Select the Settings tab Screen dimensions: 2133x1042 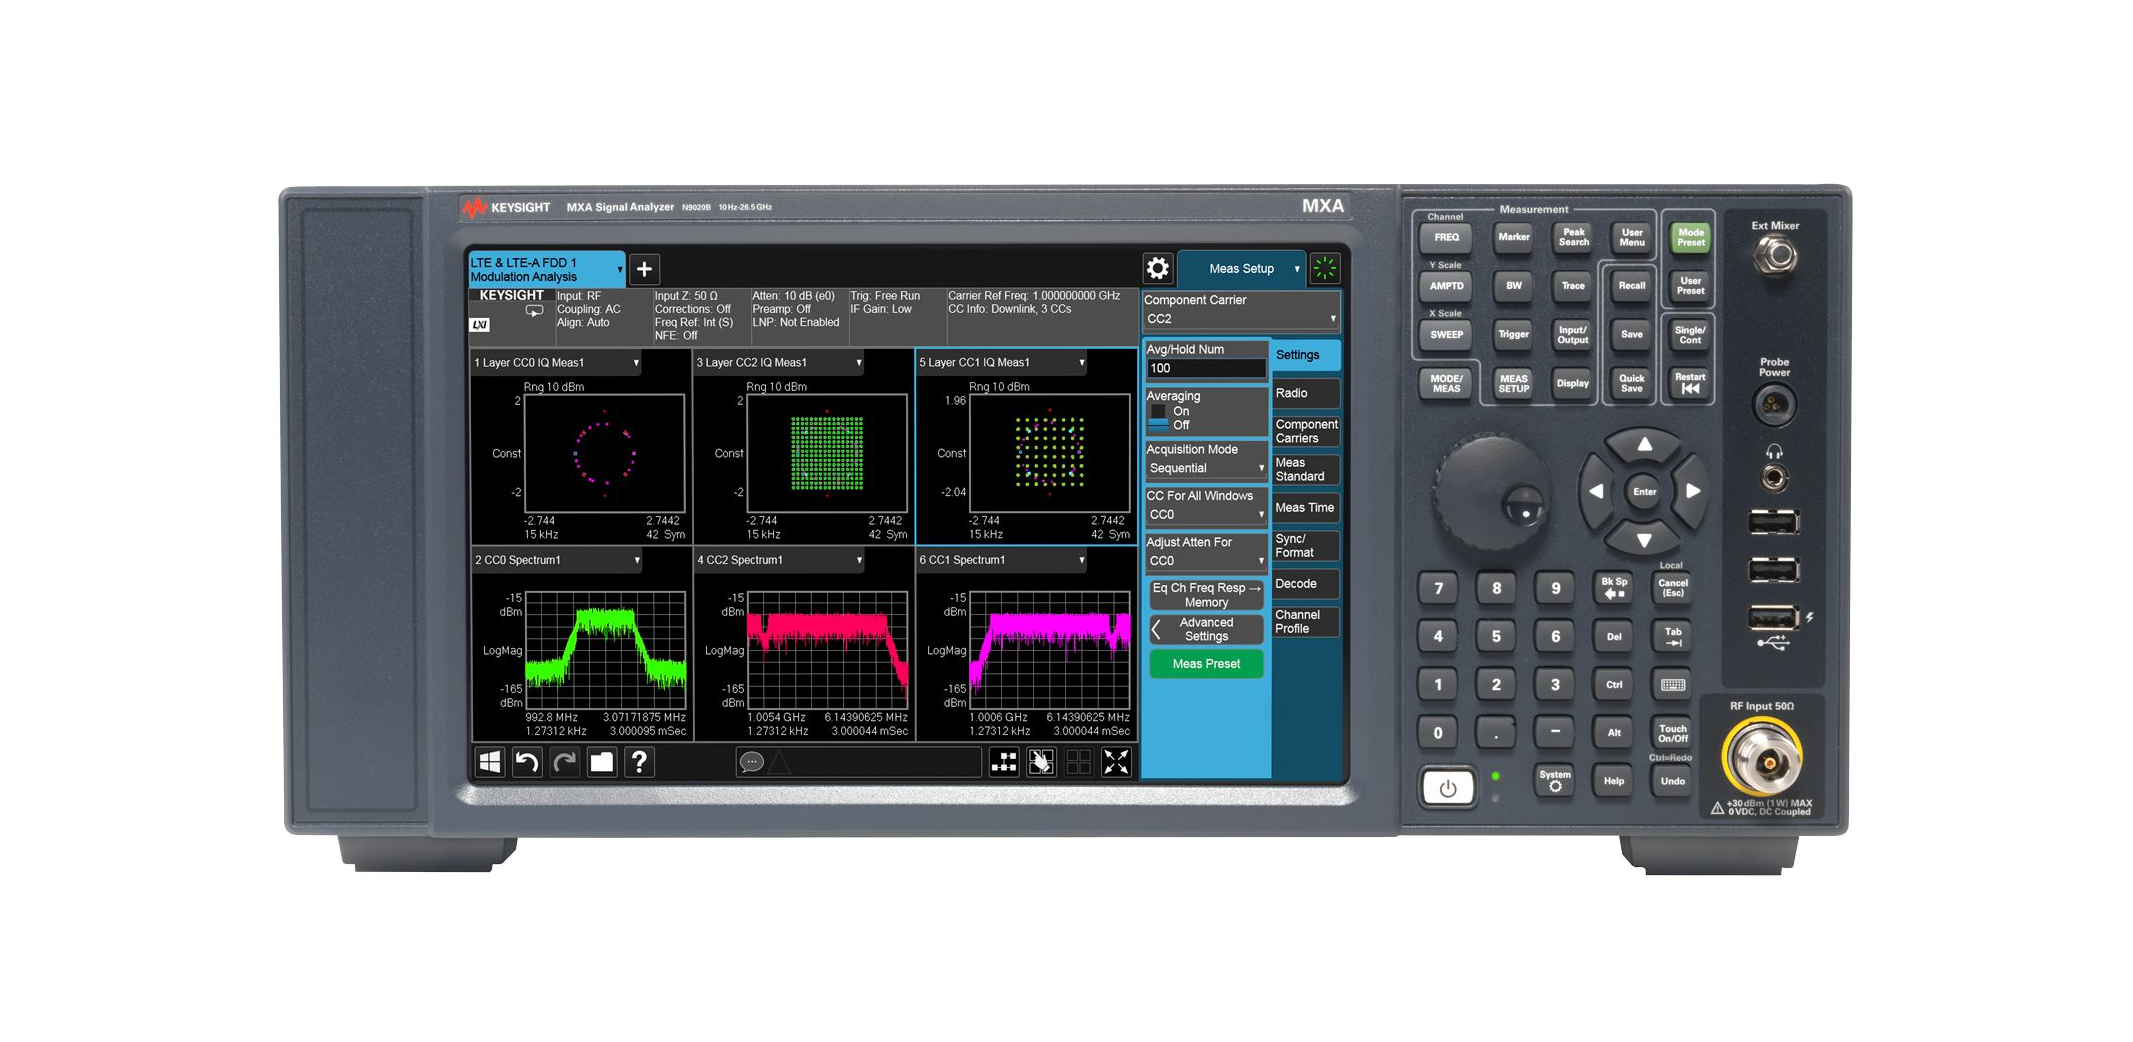[x=1305, y=355]
